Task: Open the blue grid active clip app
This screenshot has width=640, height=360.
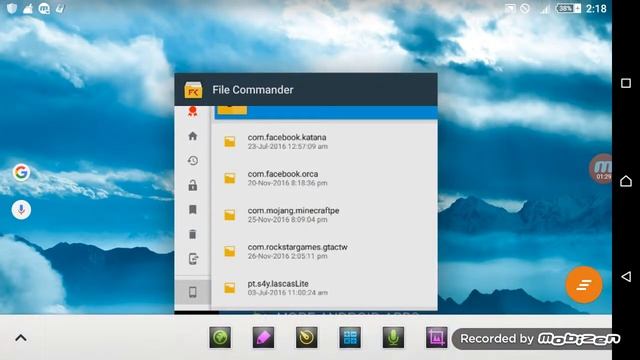Action: pyautogui.click(x=350, y=338)
